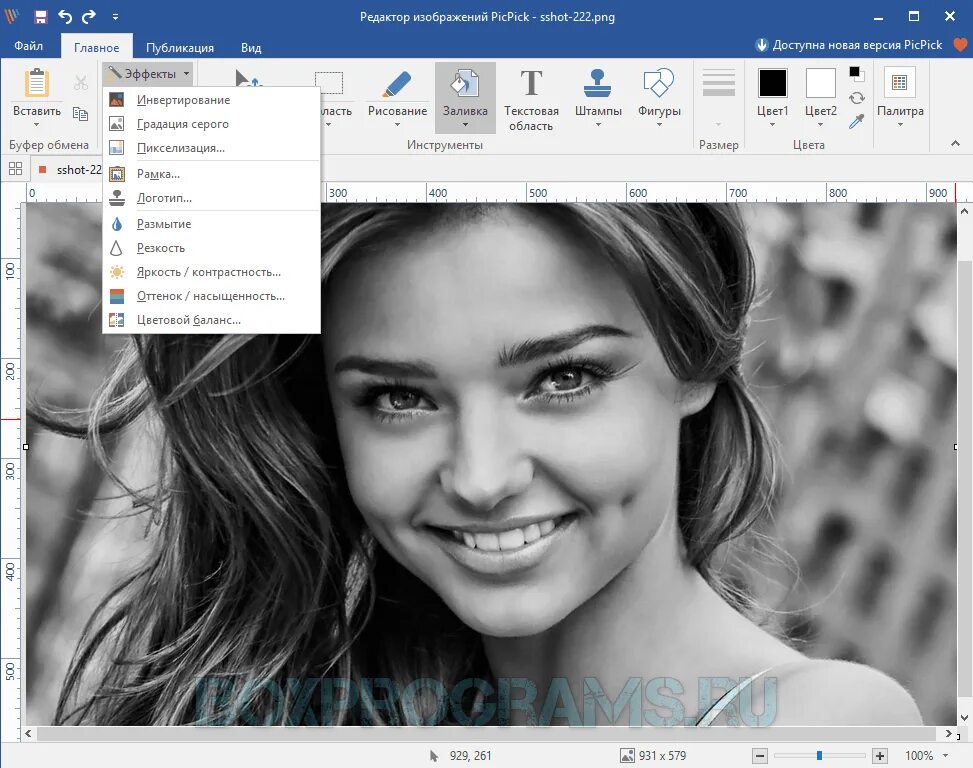This screenshot has height=768, width=973.
Task: Expand the Рисование dropdown arrow
Action: (397, 125)
